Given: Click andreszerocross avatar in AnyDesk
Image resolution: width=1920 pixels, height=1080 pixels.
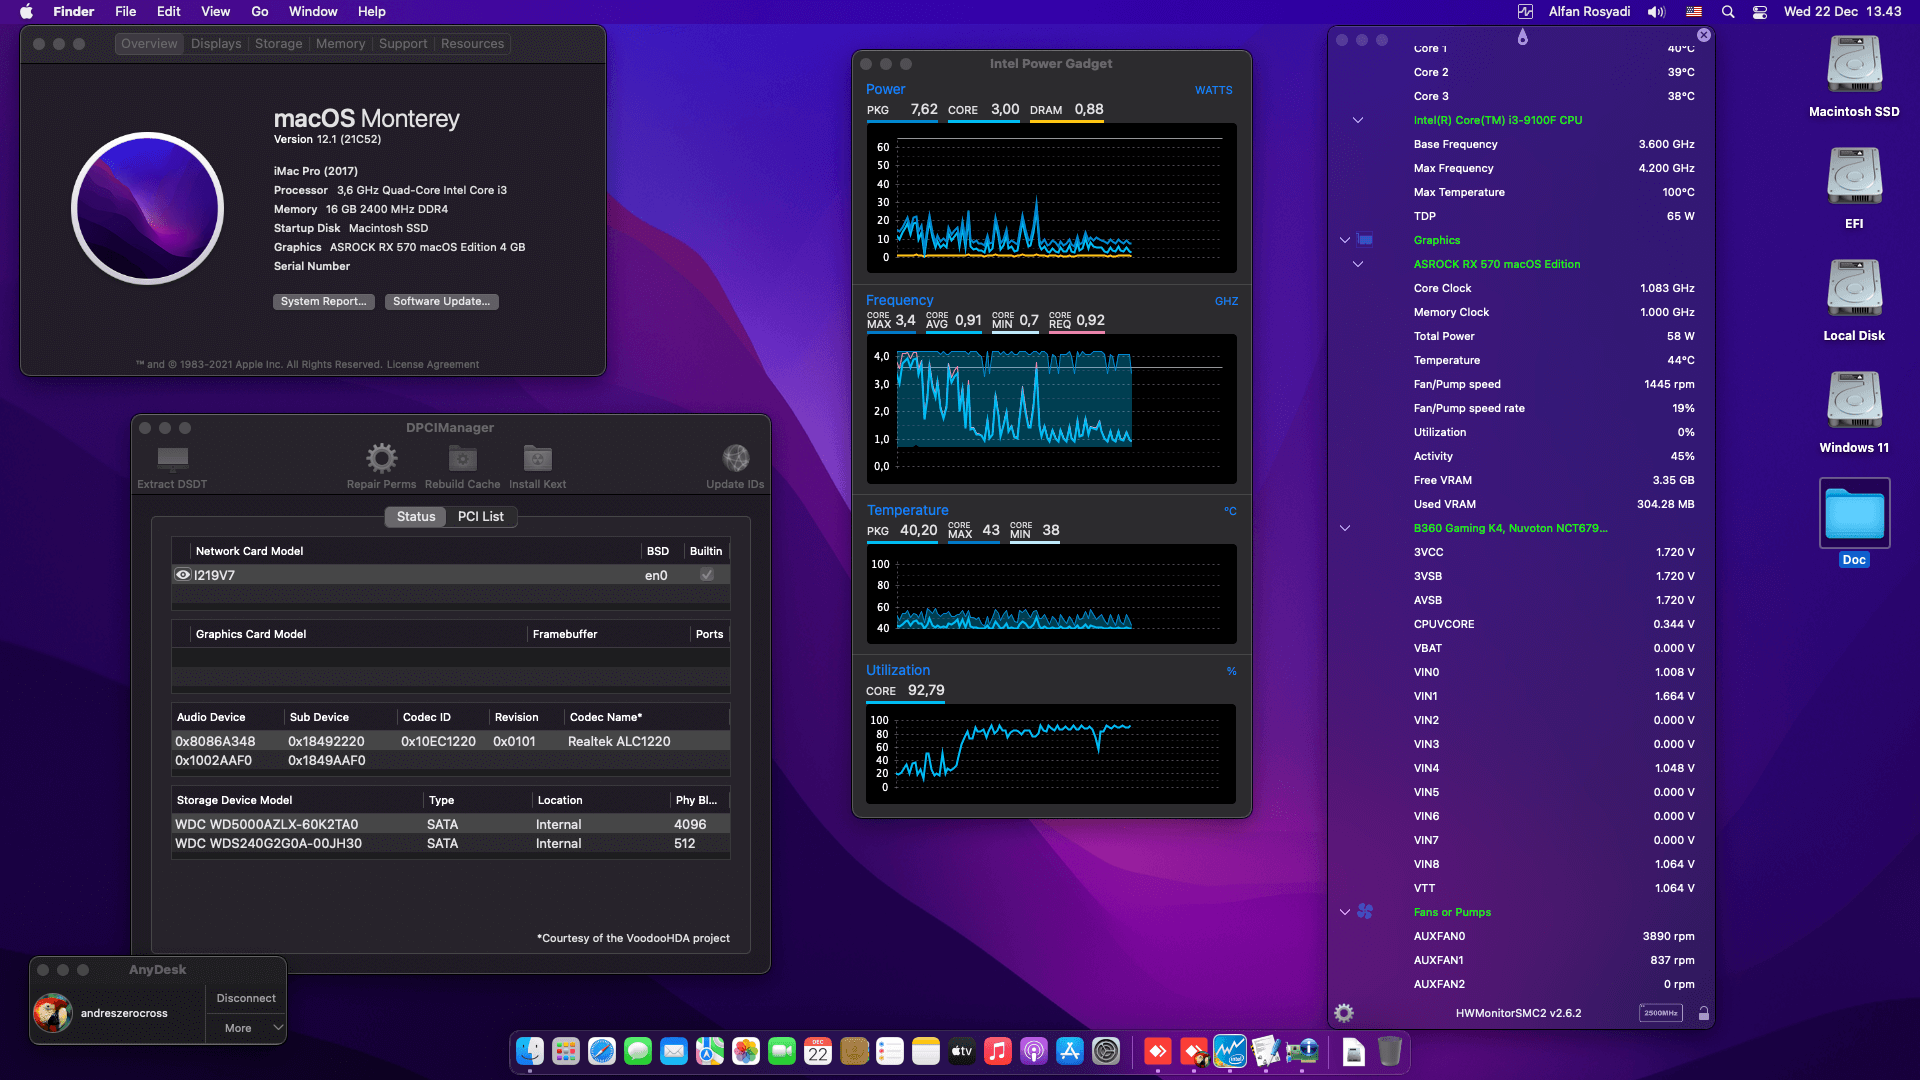Looking at the screenshot, I should 53,1013.
